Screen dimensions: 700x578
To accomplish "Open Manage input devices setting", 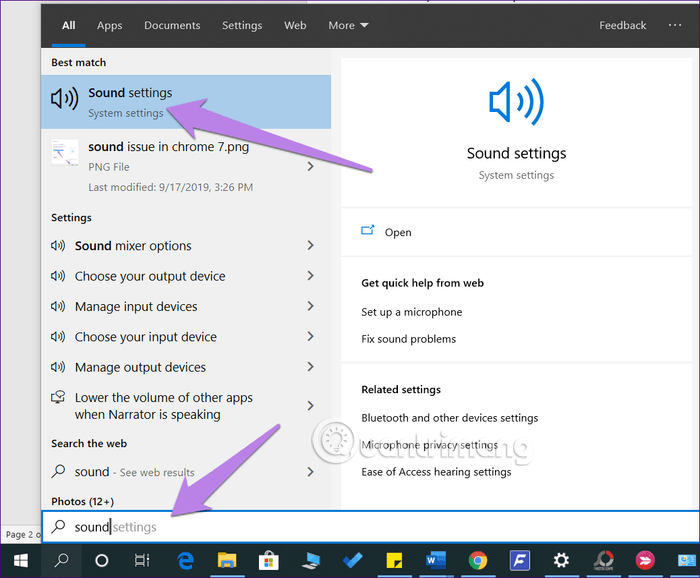I will pyautogui.click(x=136, y=307).
